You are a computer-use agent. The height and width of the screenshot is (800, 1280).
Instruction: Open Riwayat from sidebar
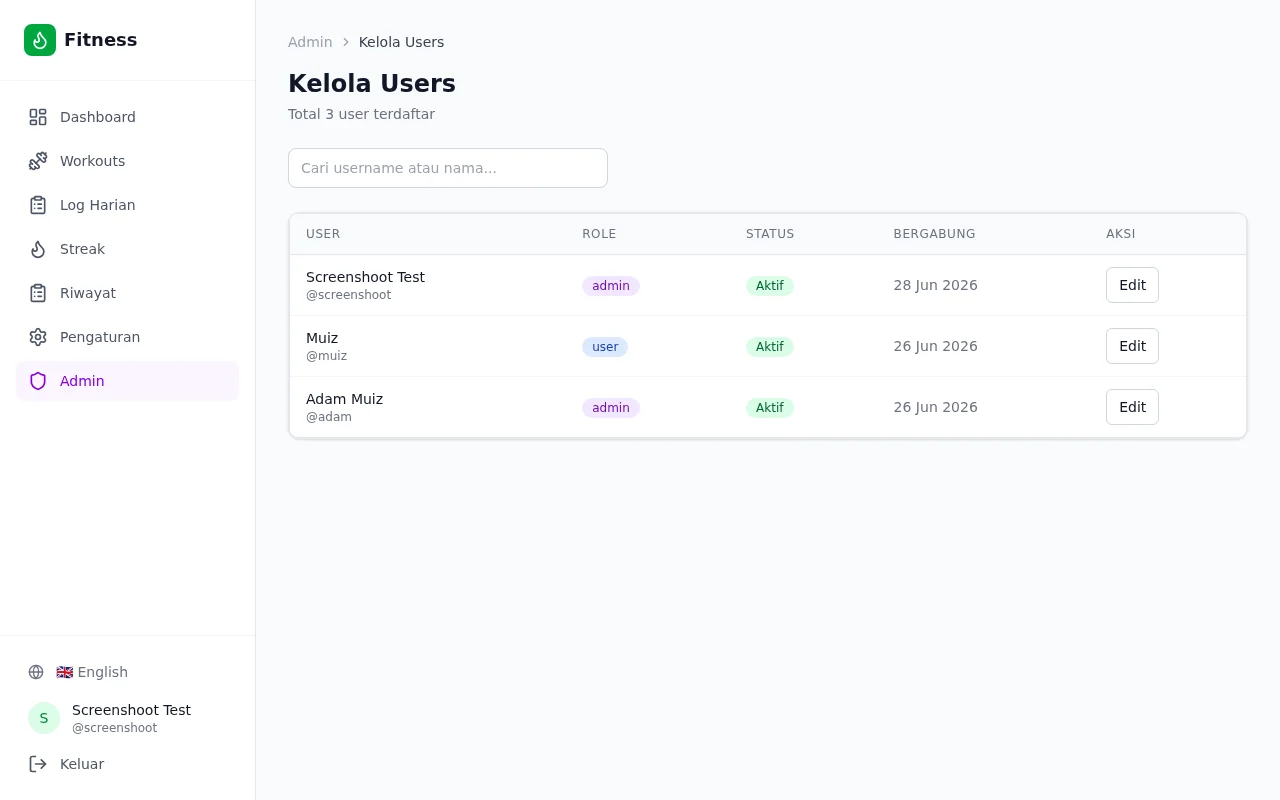[x=127, y=293]
